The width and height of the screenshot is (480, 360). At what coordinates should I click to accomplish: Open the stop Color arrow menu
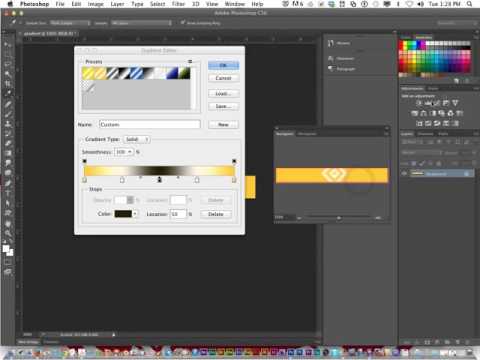(x=135, y=214)
